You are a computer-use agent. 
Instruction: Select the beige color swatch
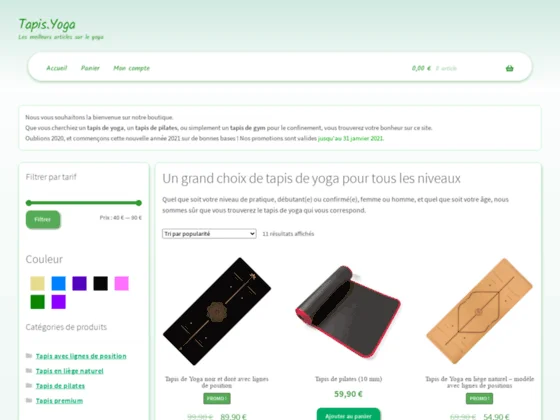(x=38, y=283)
